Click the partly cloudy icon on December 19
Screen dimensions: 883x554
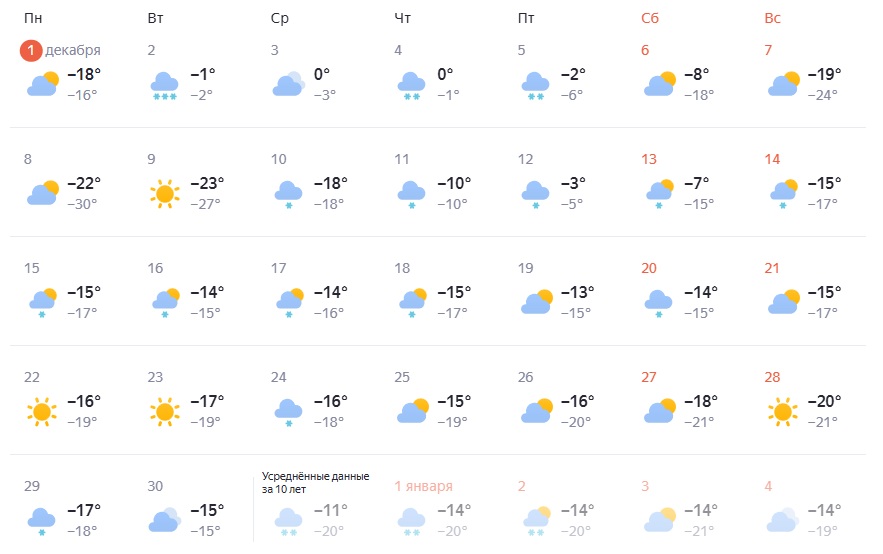[536, 301]
